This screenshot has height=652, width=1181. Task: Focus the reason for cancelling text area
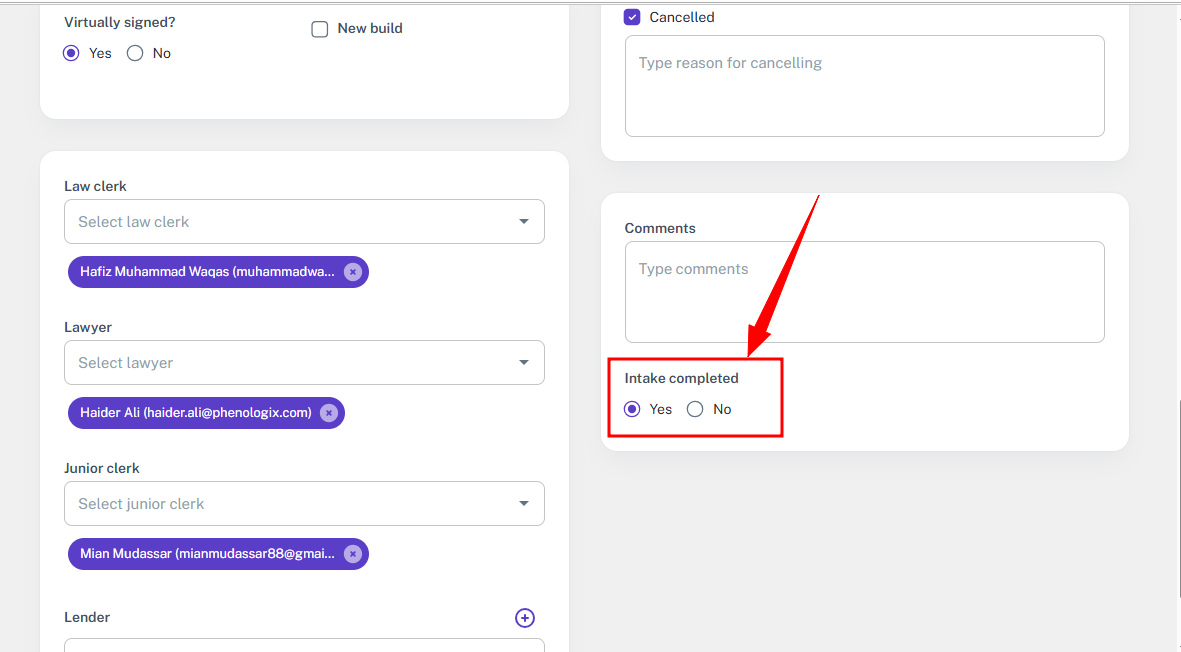click(x=865, y=86)
